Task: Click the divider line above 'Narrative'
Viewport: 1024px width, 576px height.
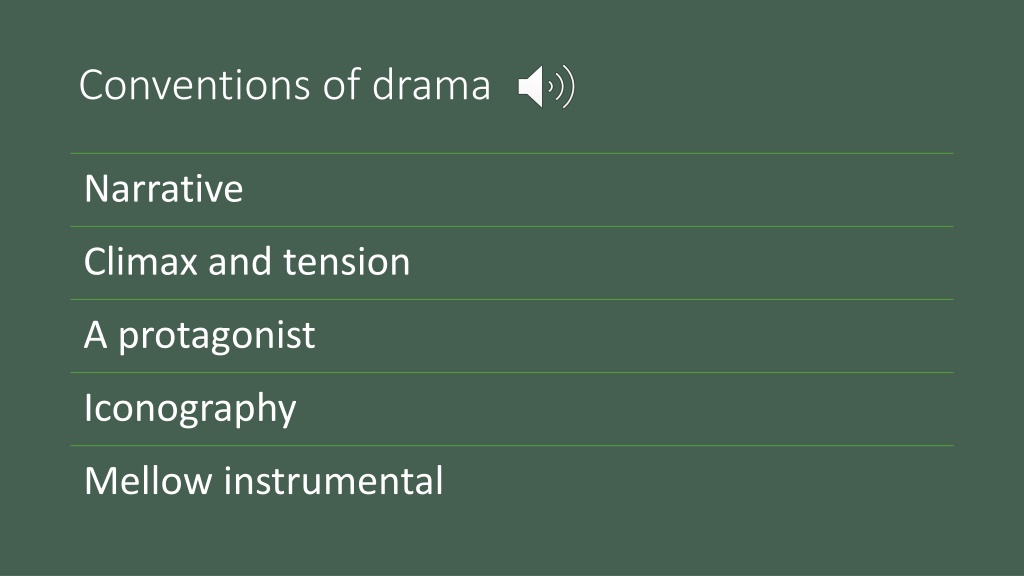Action: (512, 153)
